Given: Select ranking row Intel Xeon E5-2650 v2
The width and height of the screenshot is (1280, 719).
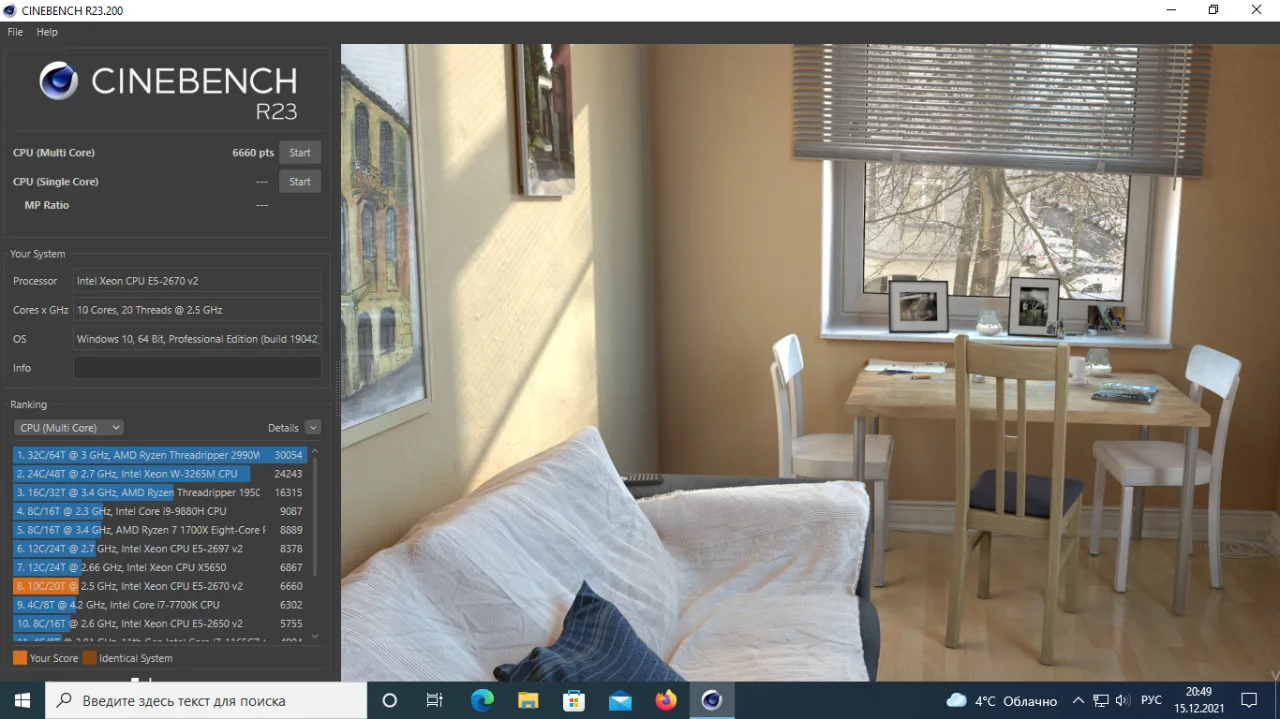Looking at the screenshot, I should 160,623.
